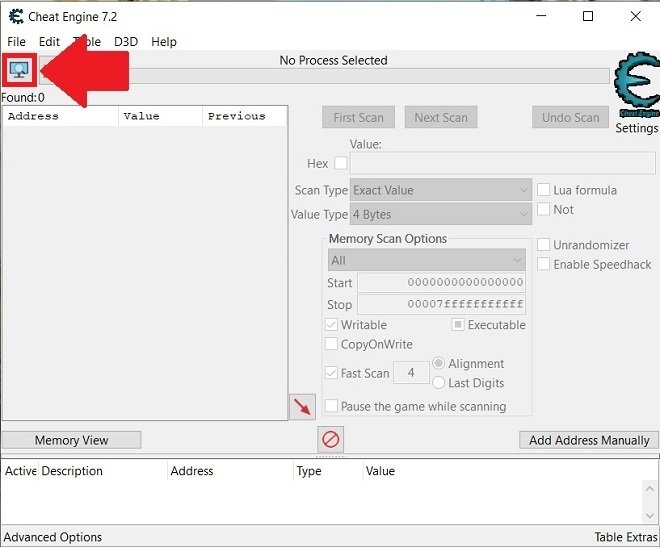Open Advanced Options
Viewport: 660px width, 547px height.
tap(53, 537)
